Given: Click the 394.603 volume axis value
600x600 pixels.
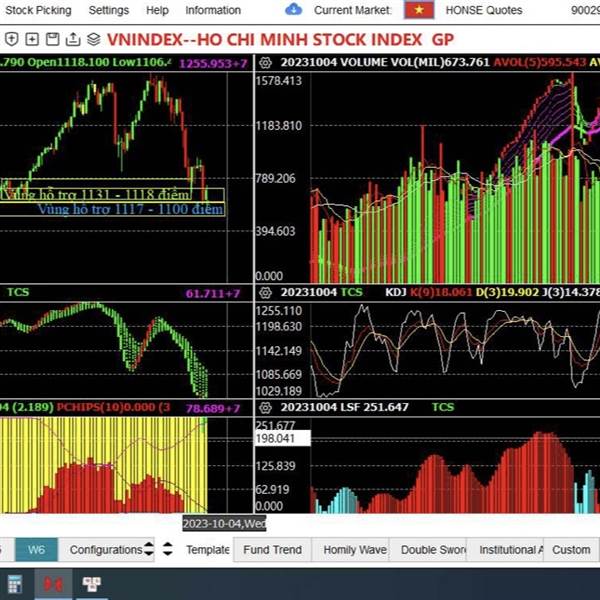Looking at the screenshot, I should pos(276,231).
